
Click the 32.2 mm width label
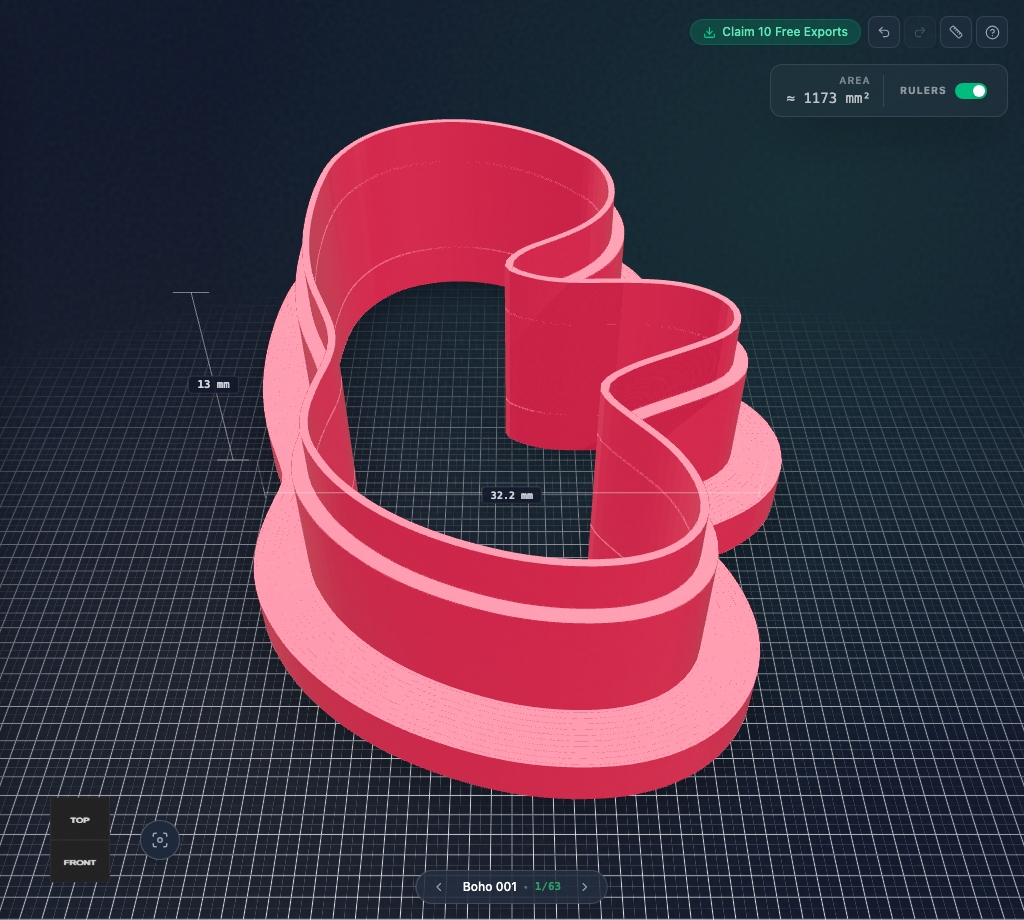pos(511,496)
